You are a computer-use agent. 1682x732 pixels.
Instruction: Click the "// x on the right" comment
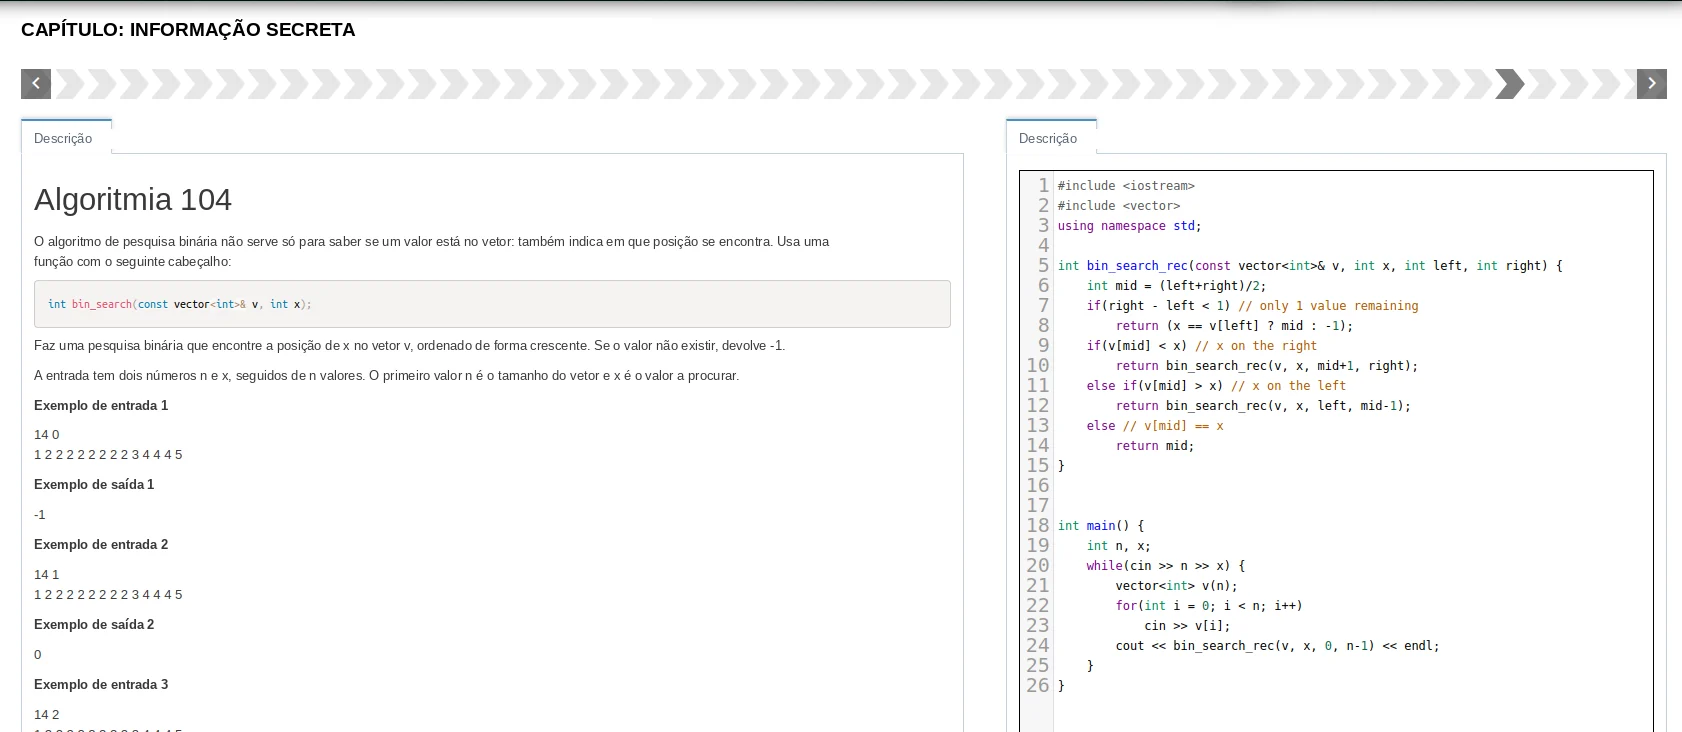pyautogui.click(x=1256, y=346)
